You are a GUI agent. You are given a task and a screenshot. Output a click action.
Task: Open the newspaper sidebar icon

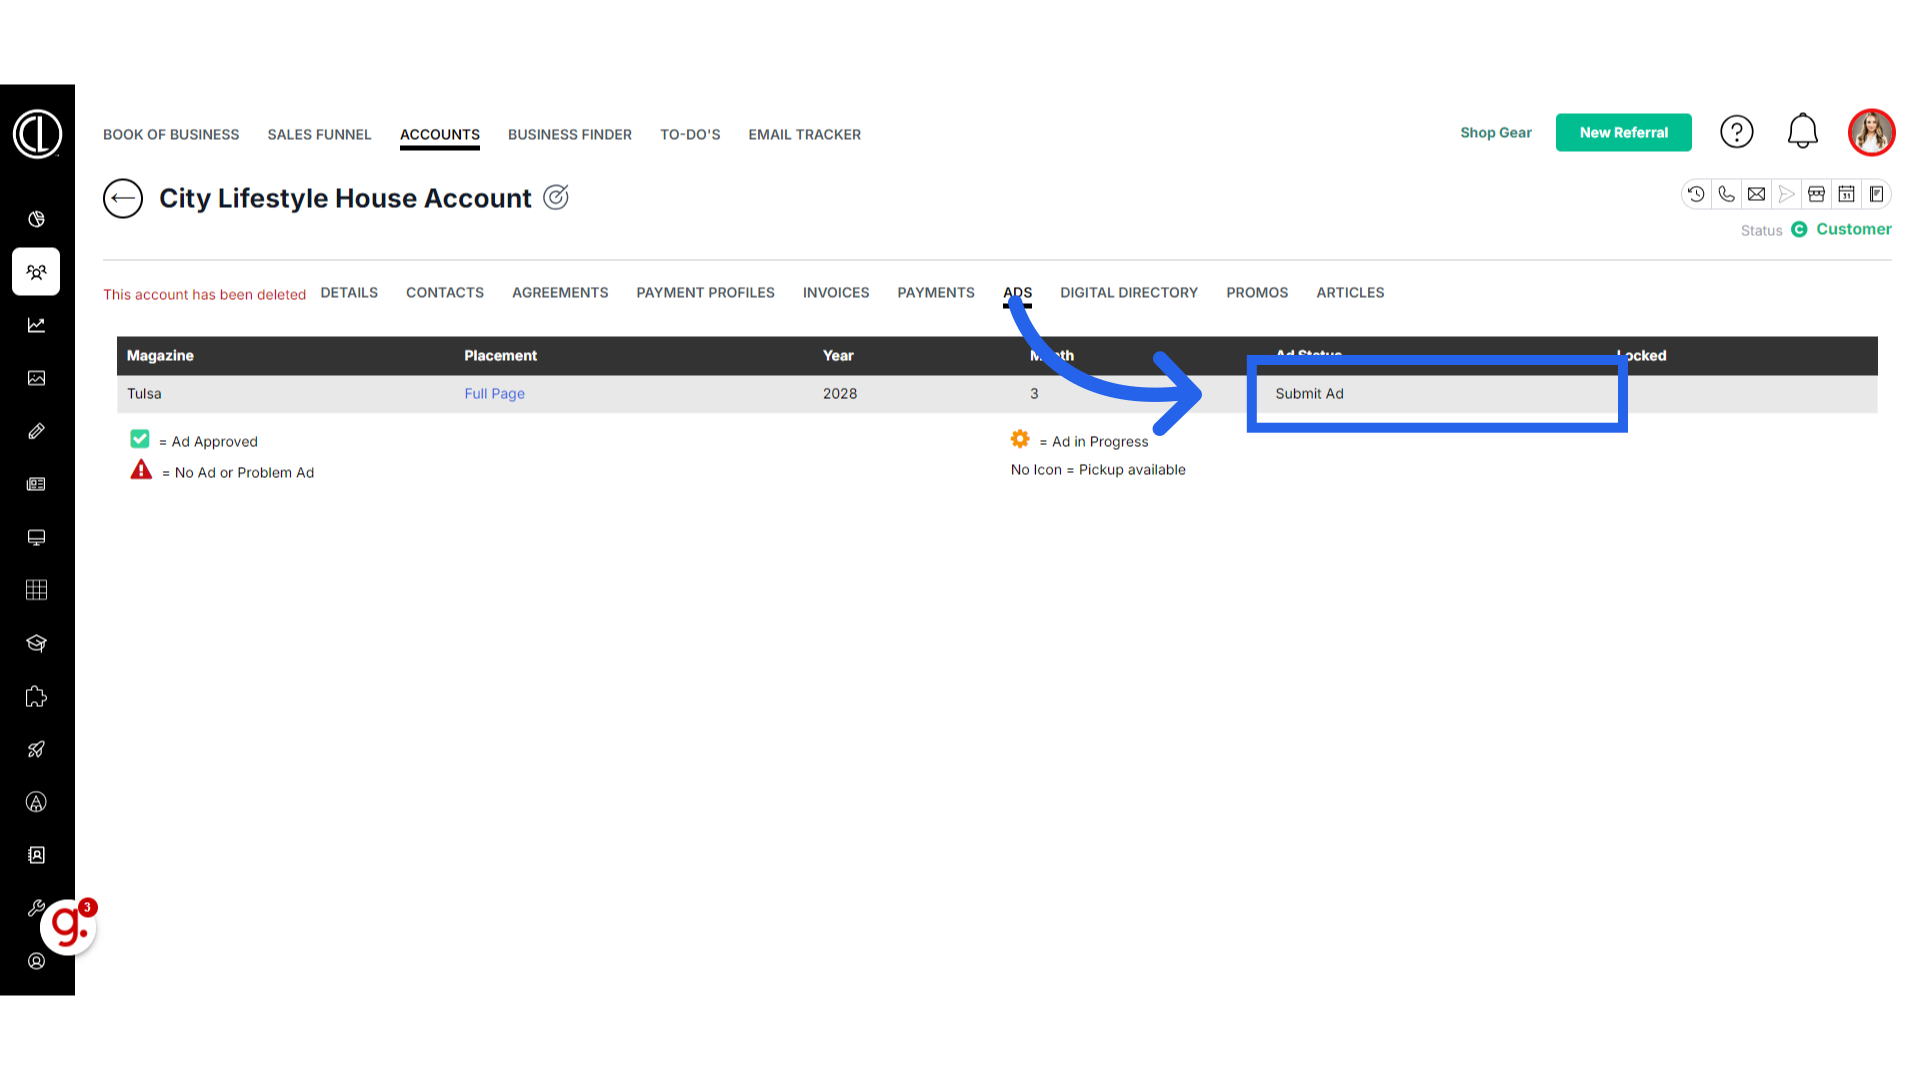point(36,484)
